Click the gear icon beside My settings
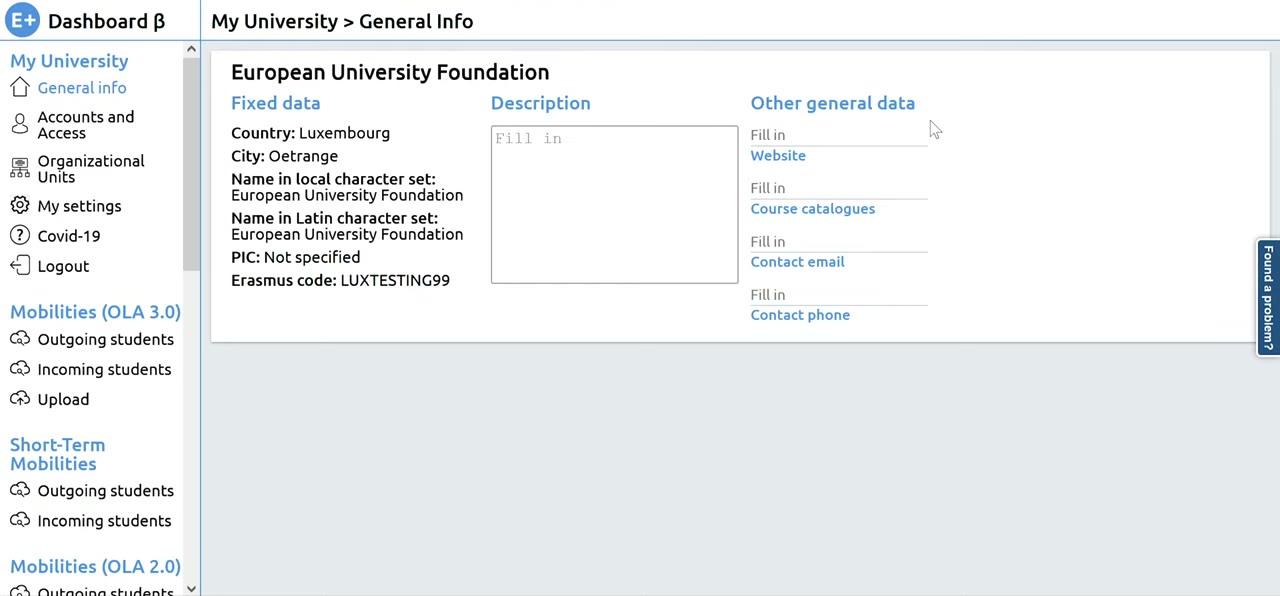 tap(20, 205)
